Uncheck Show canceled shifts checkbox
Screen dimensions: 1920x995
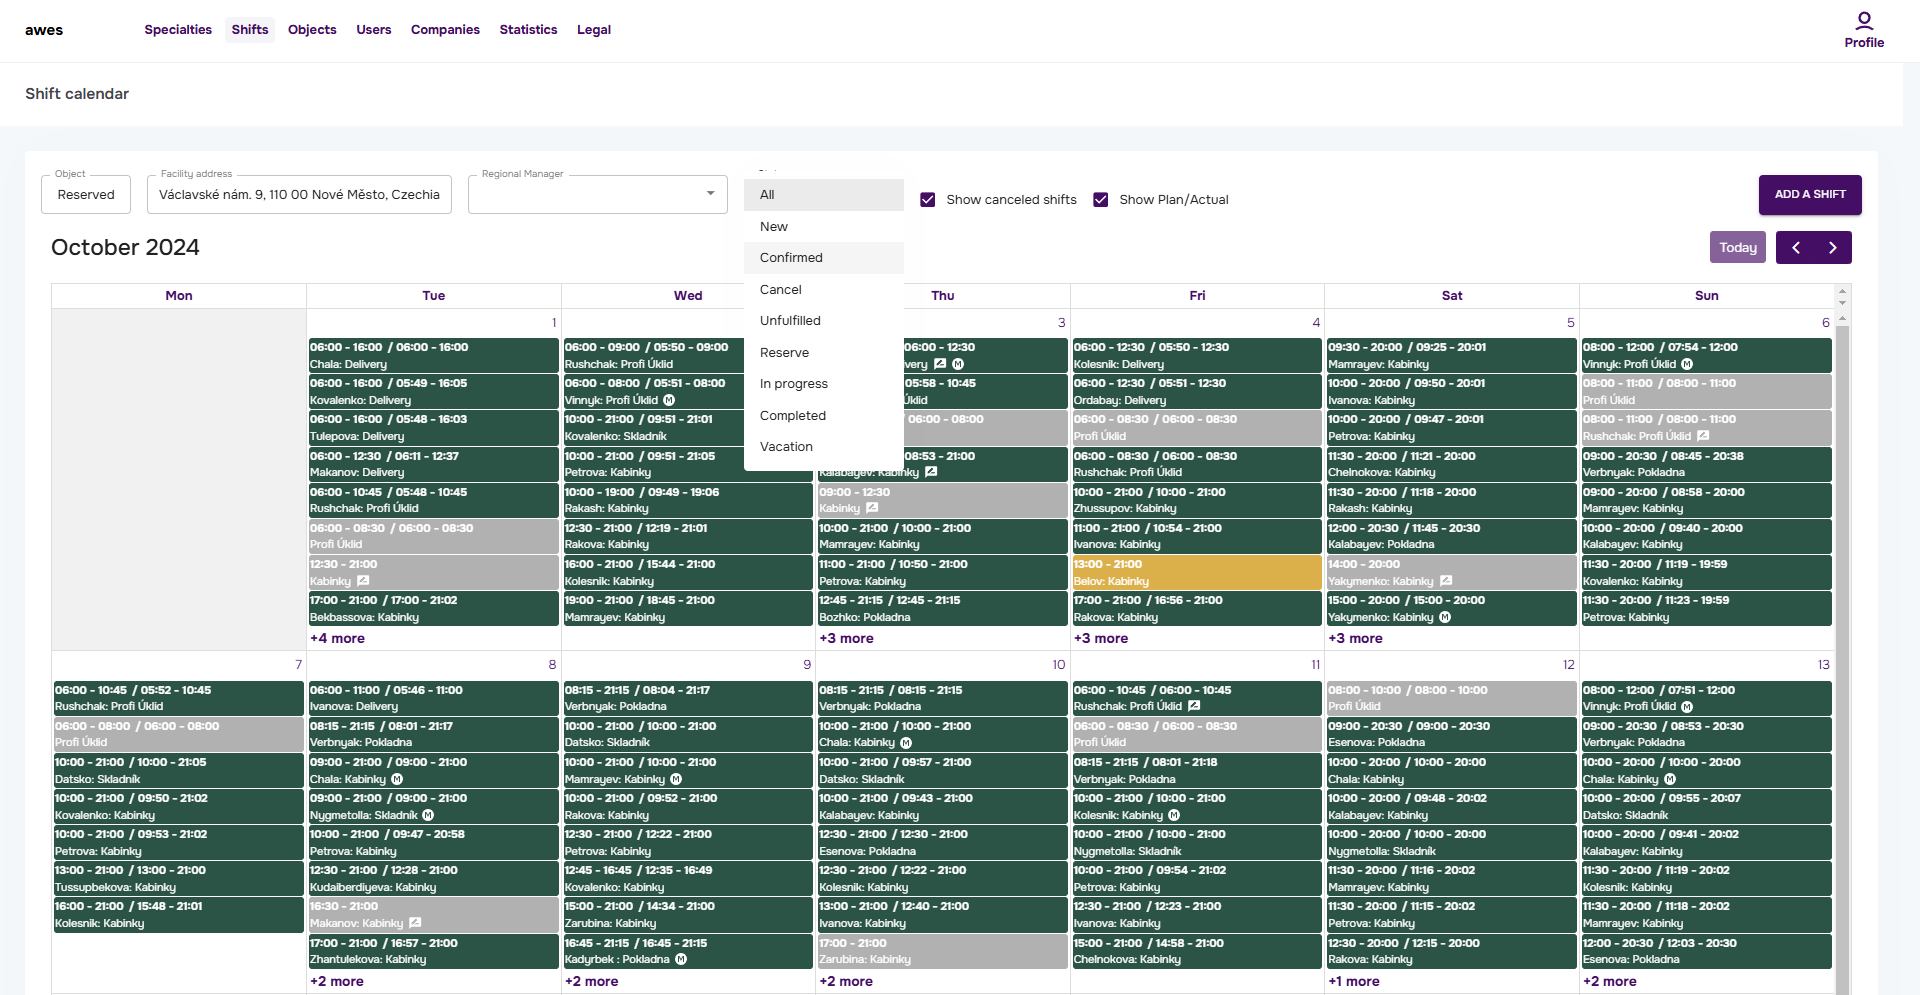928,200
